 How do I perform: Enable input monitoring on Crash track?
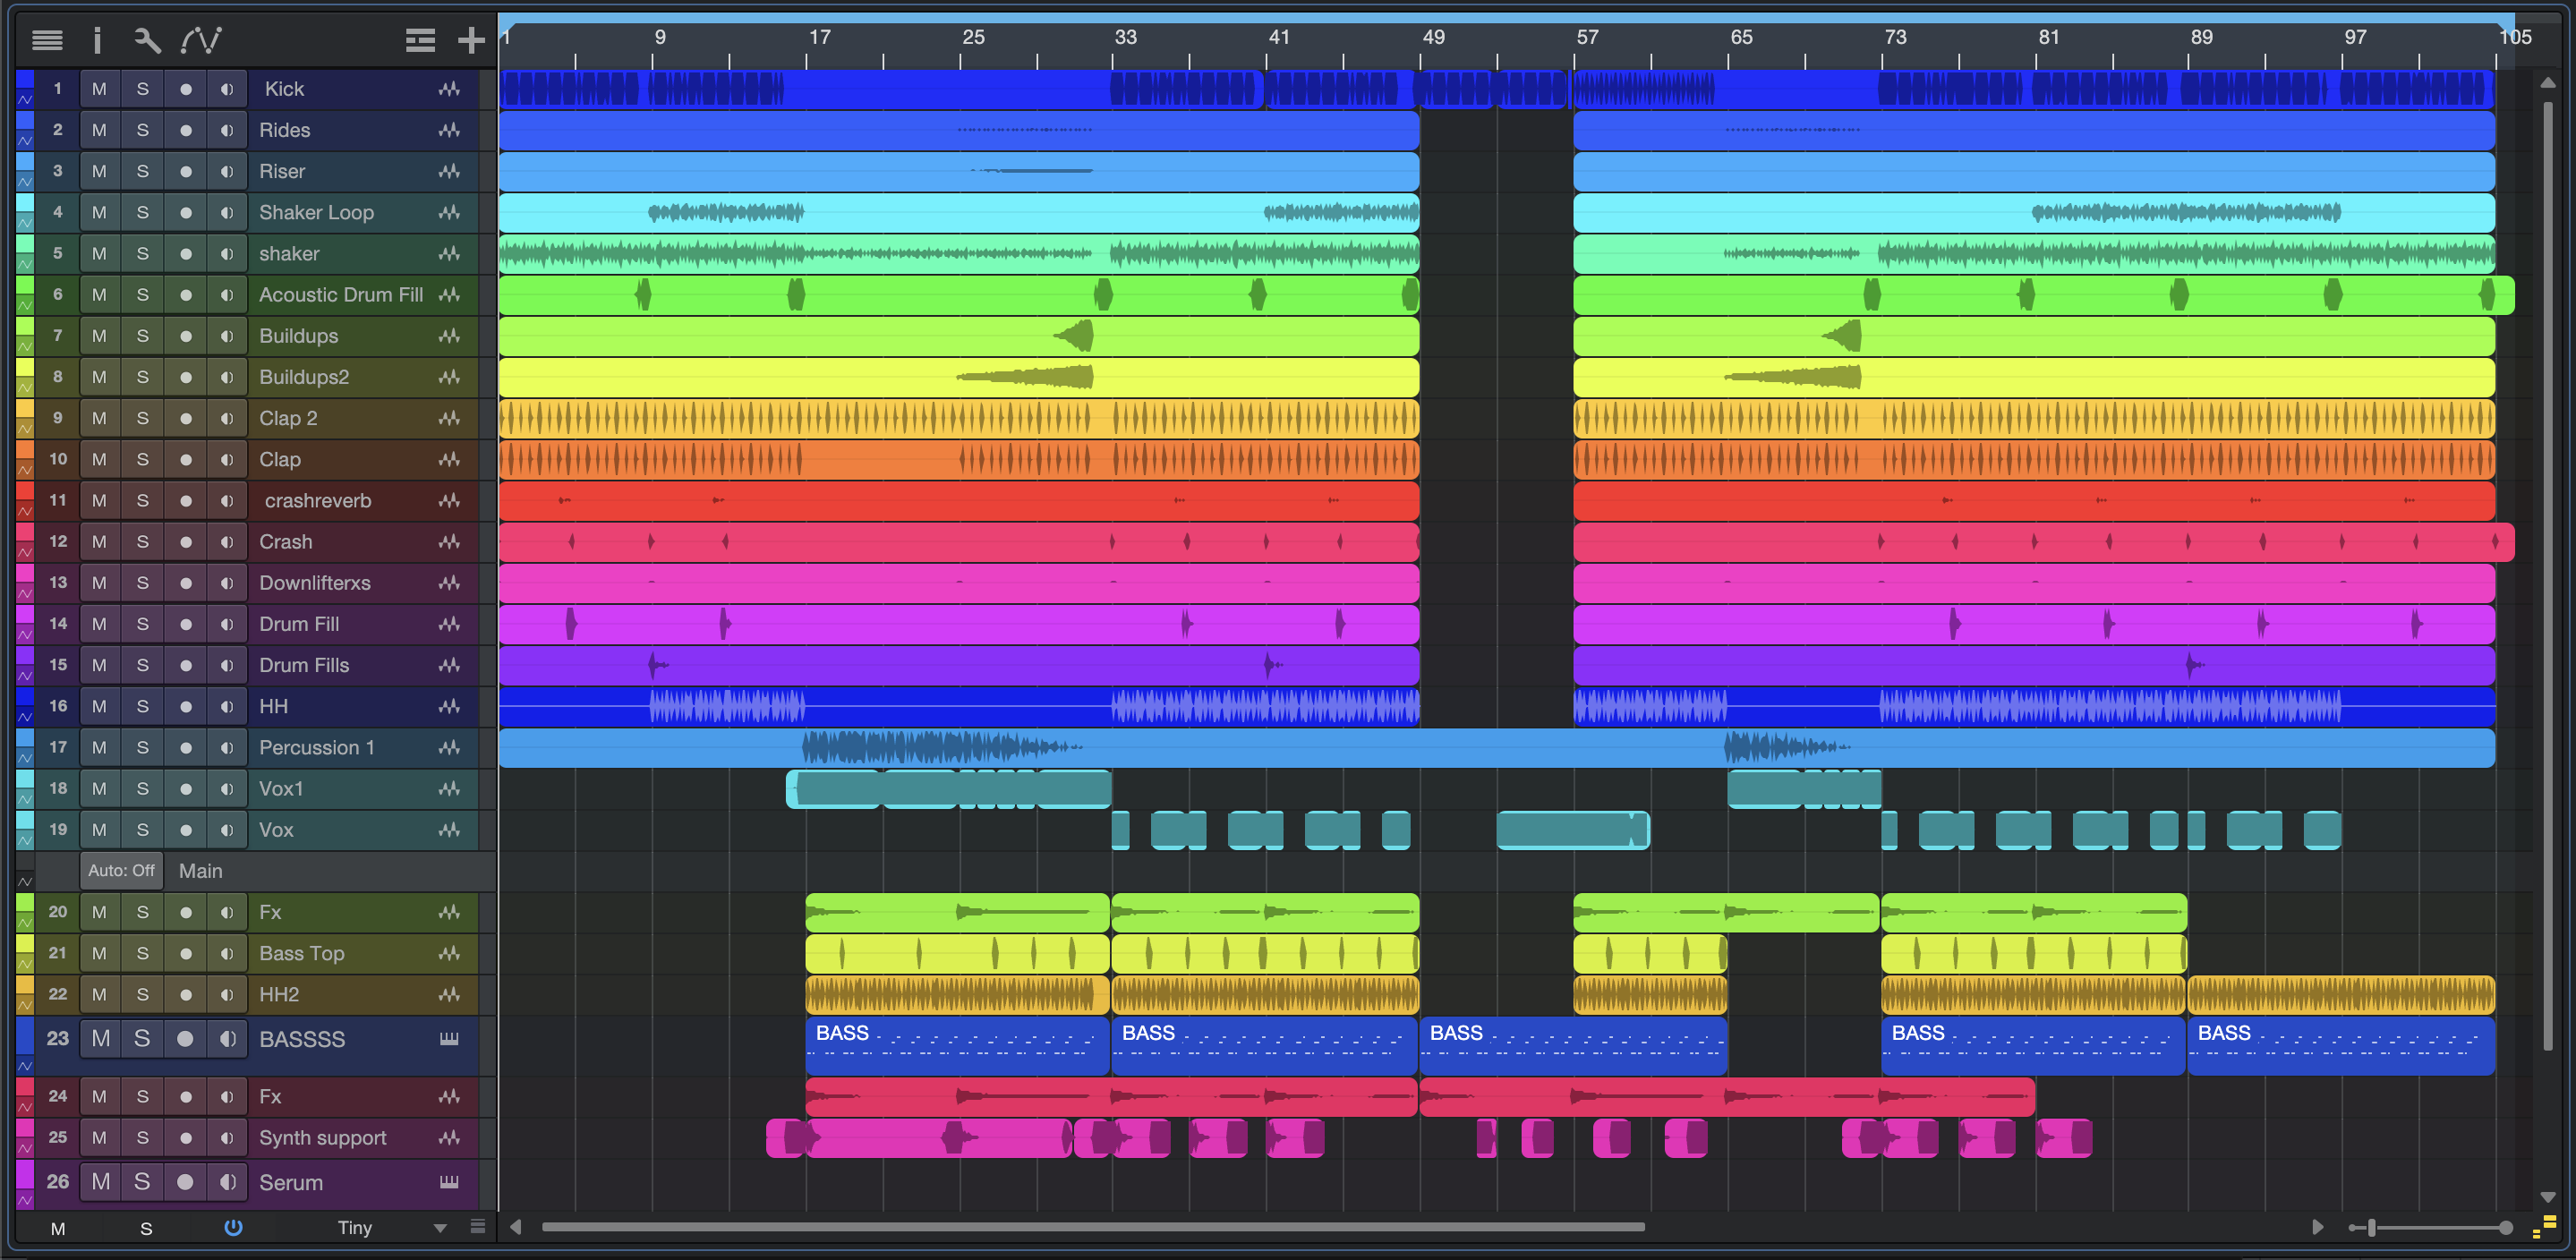(x=227, y=542)
